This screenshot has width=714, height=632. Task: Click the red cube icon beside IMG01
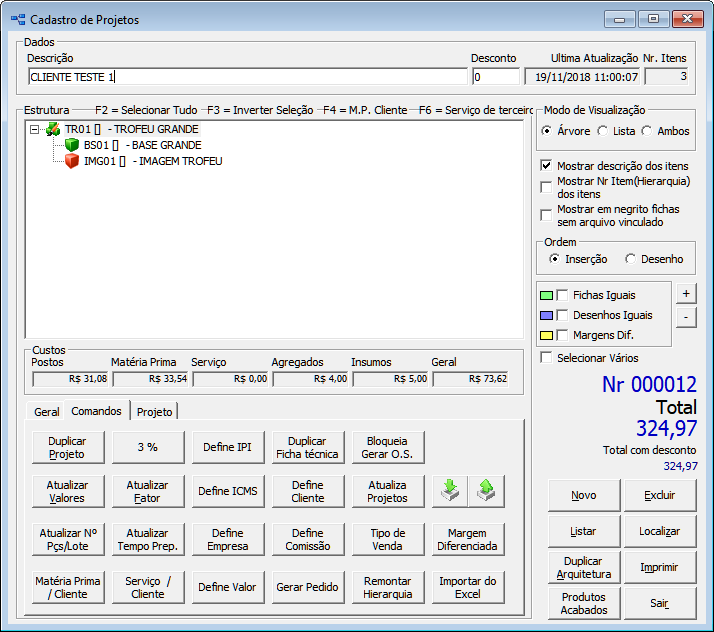pos(72,161)
